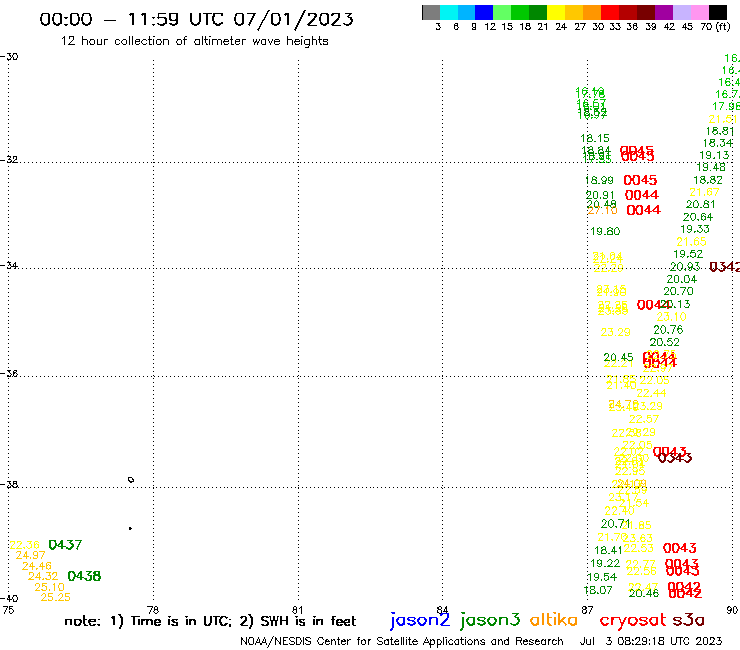The width and height of the screenshot is (740, 650).
Task: Click the '18.34' wave height value
Action: click(718, 143)
